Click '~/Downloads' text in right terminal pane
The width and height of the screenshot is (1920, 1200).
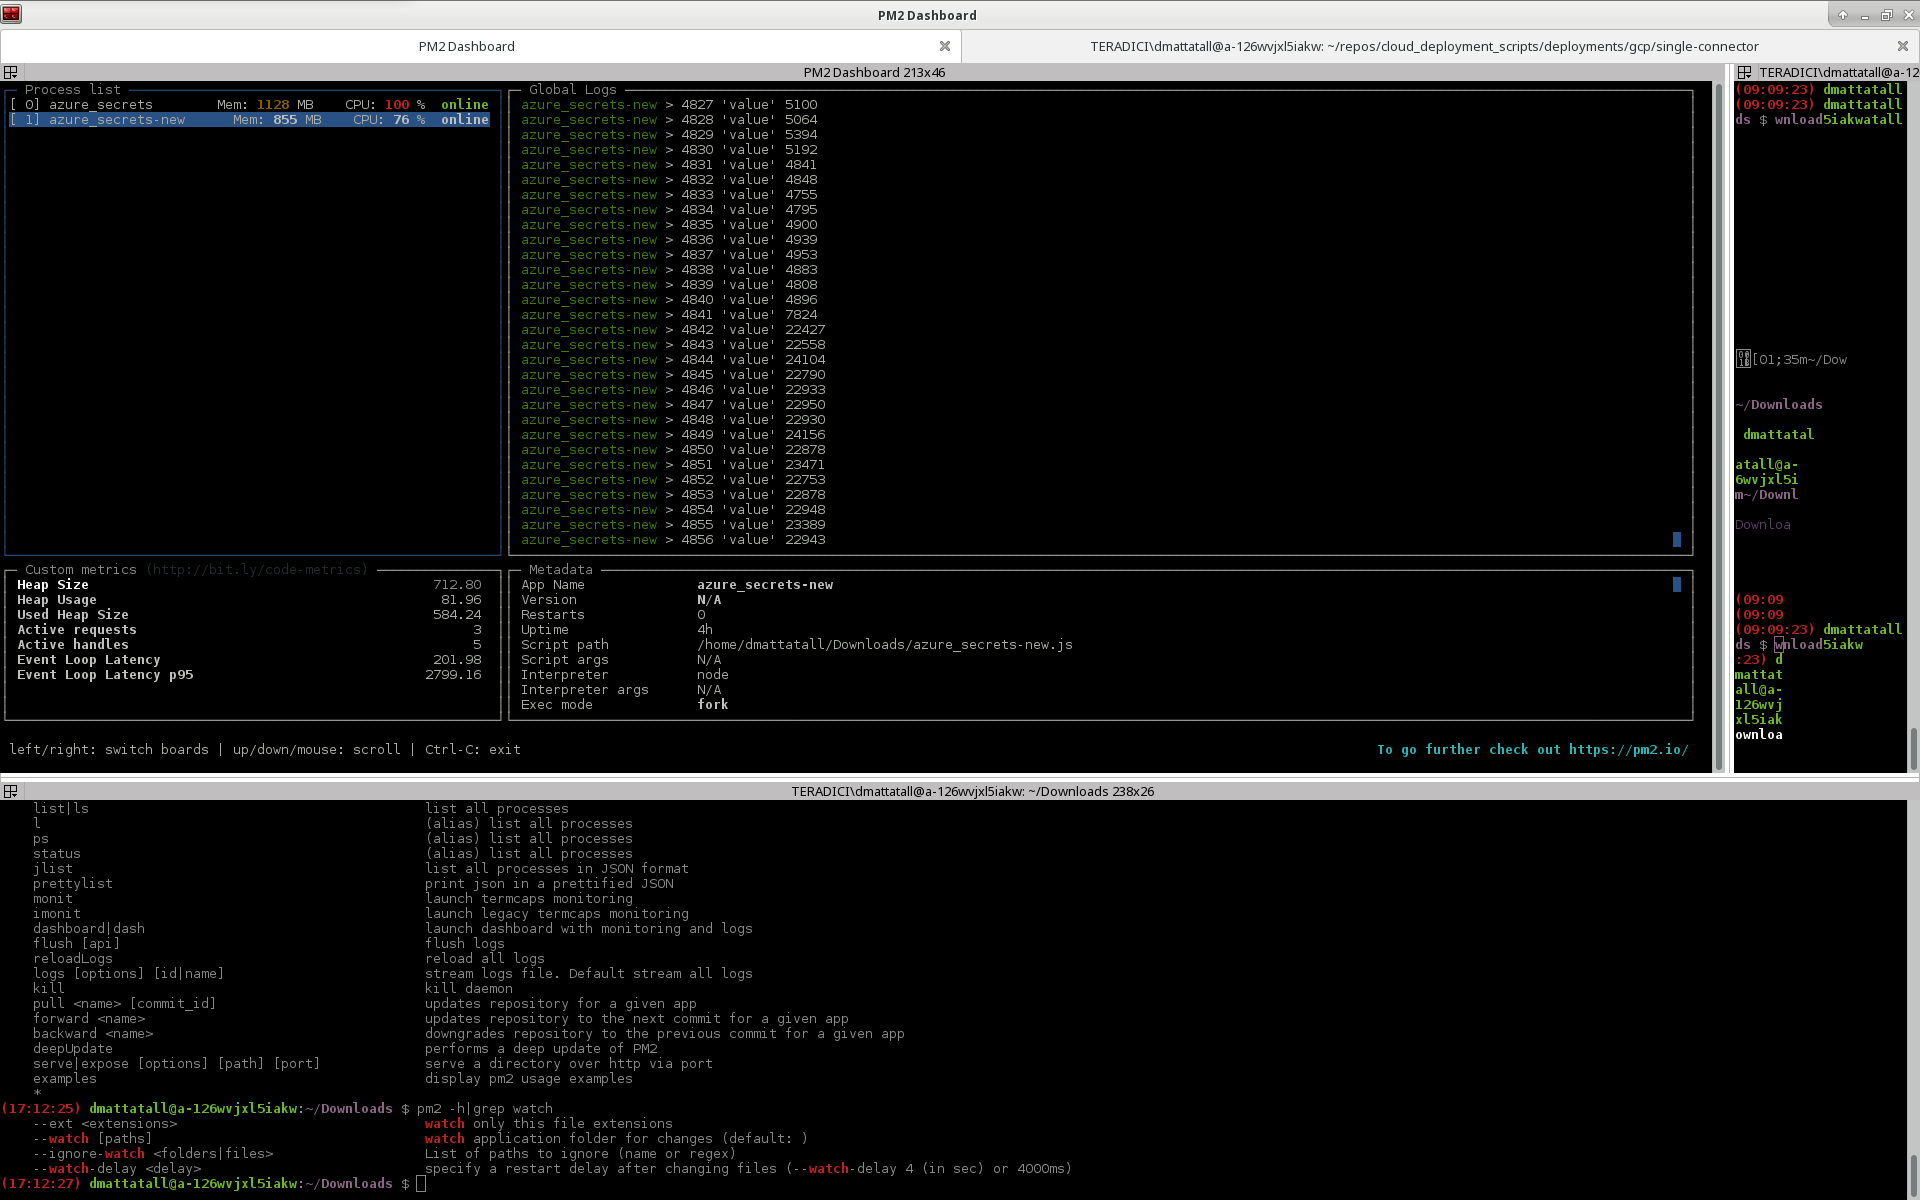pos(1779,404)
